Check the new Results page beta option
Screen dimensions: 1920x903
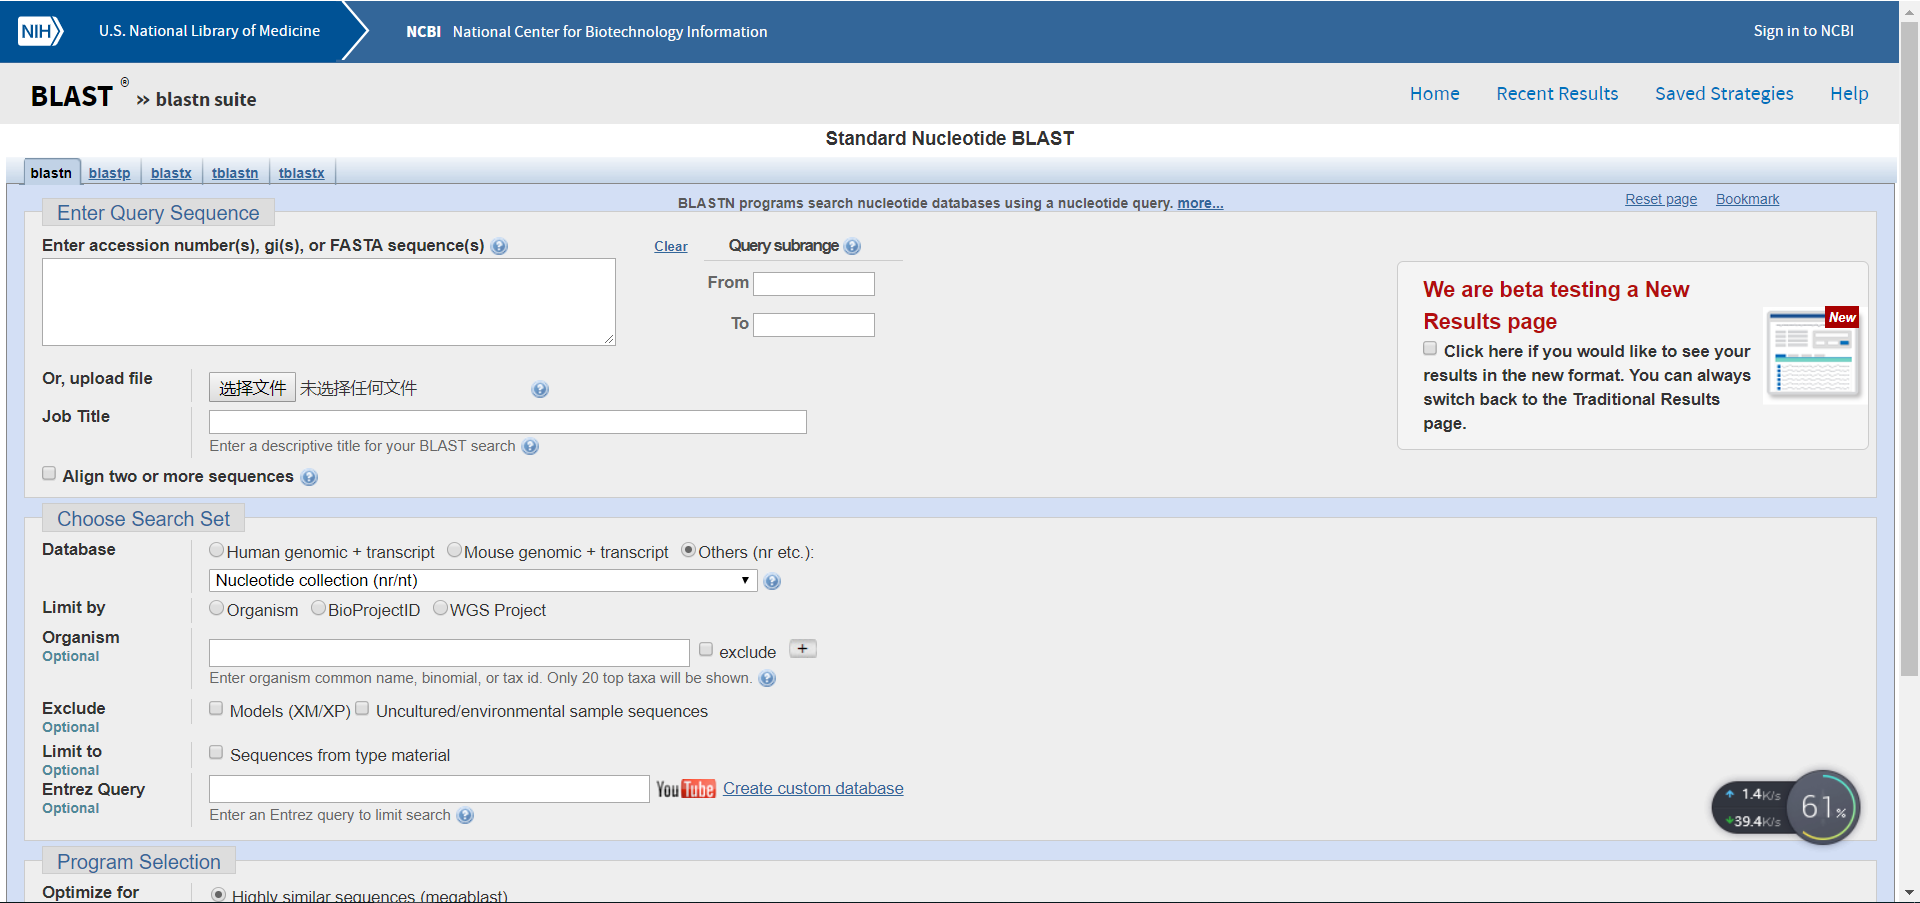(1430, 349)
